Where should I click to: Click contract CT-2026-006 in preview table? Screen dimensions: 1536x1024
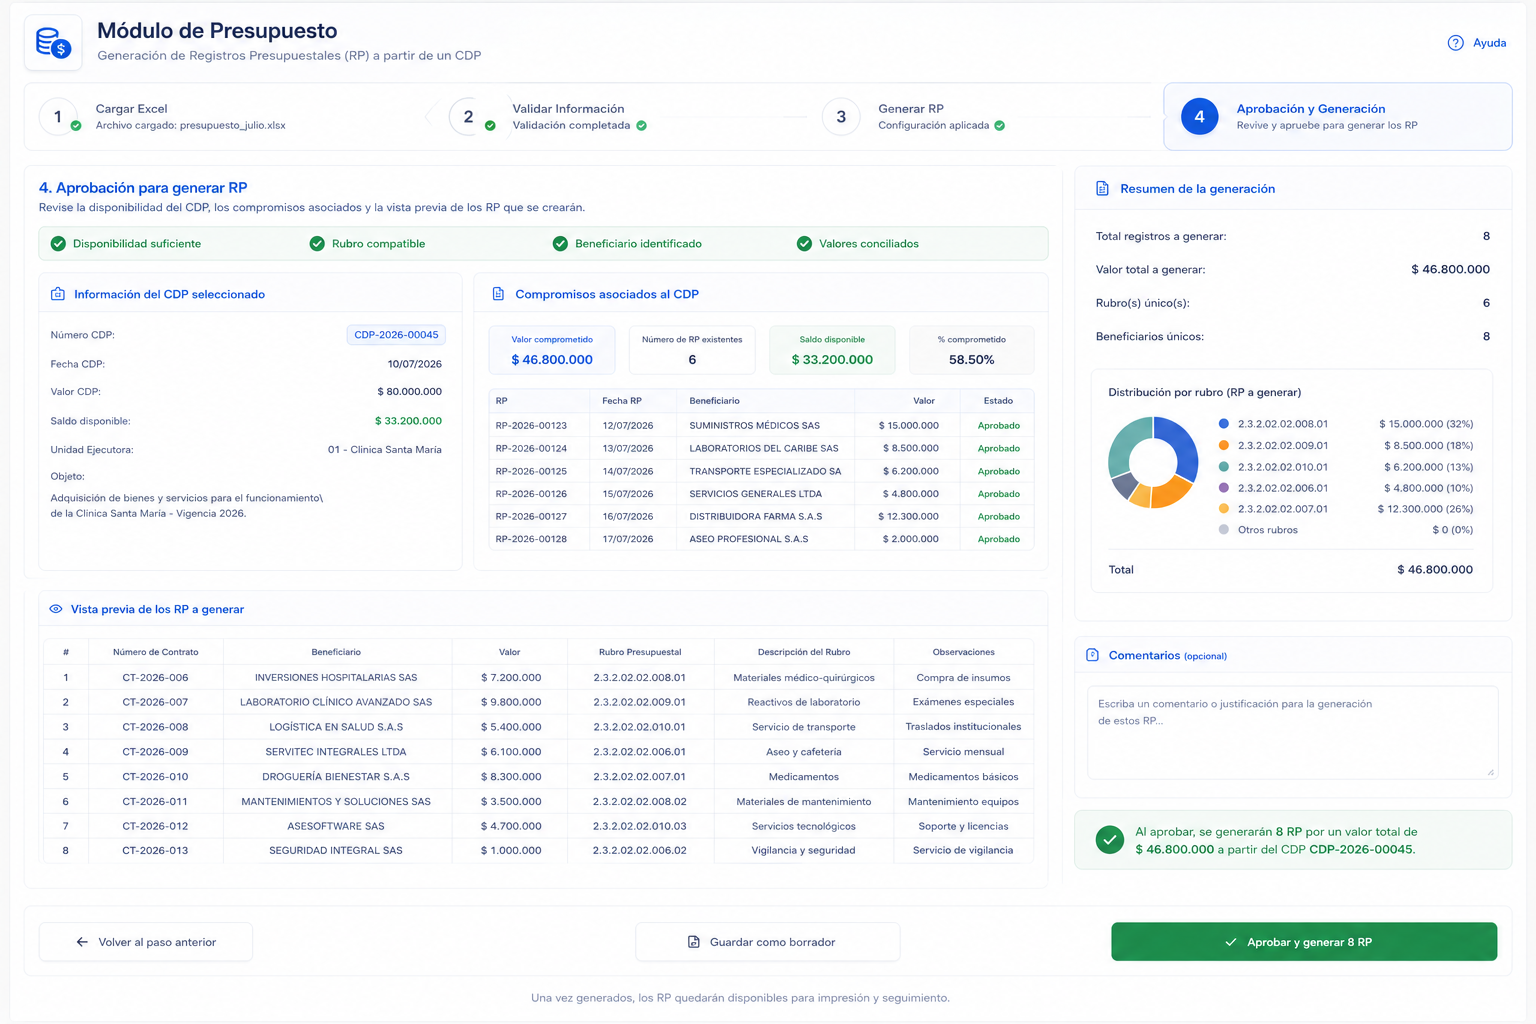coord(155,678)
